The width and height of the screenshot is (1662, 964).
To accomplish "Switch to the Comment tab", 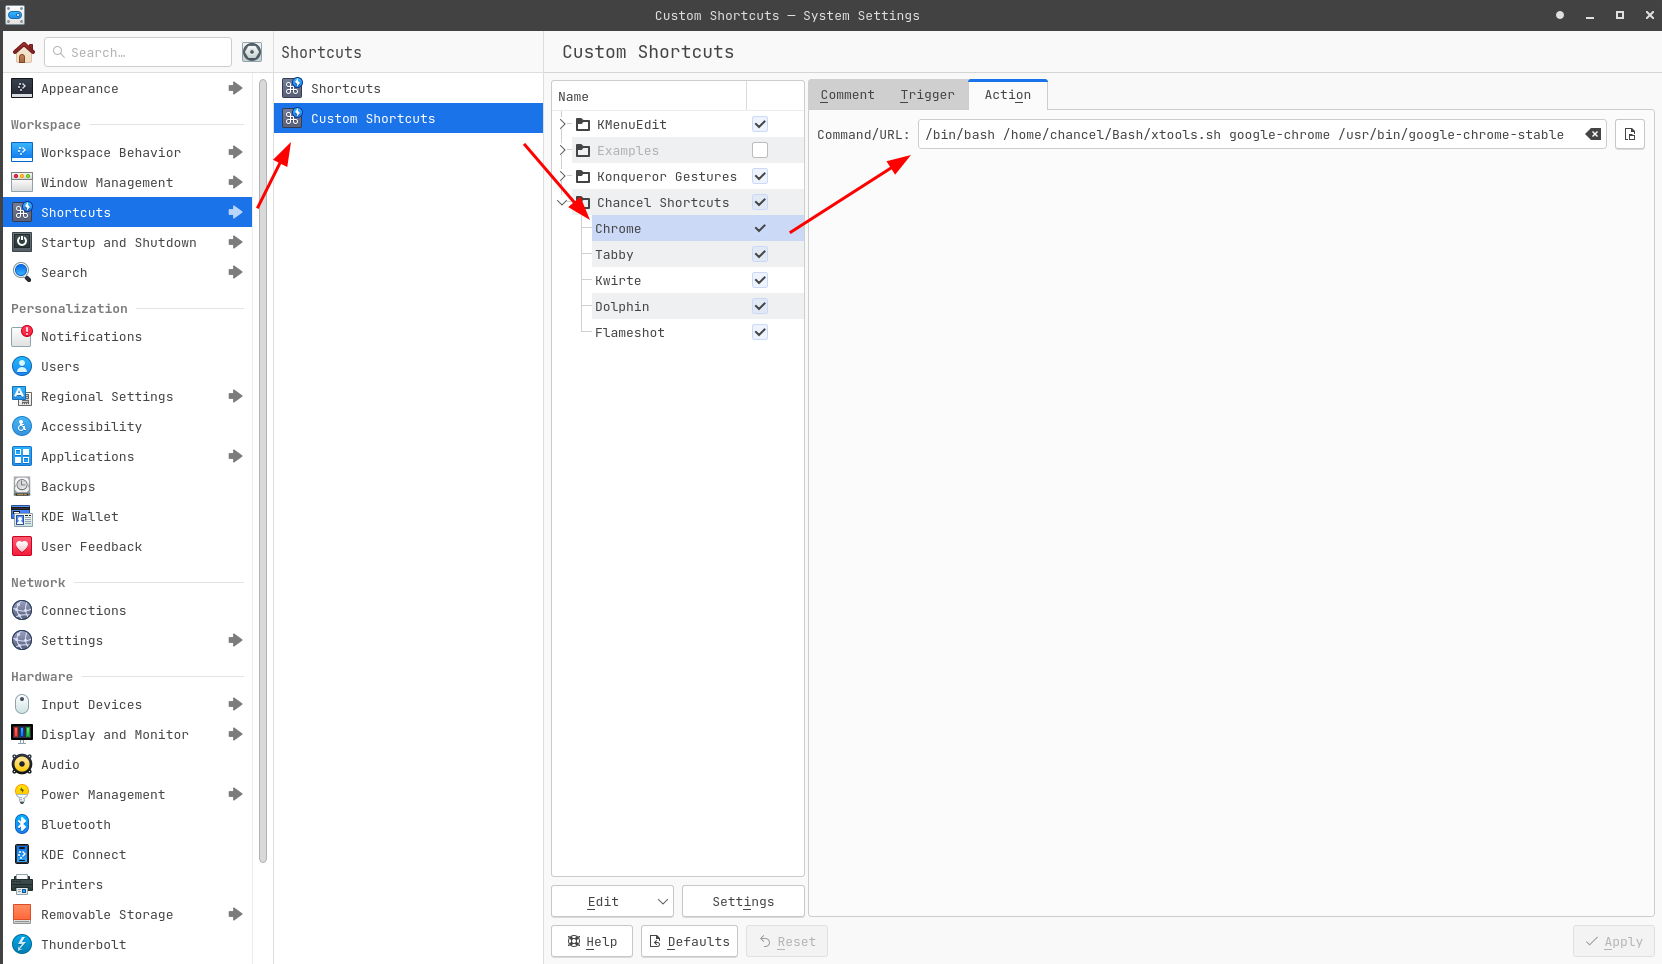I will pos(847,95).
